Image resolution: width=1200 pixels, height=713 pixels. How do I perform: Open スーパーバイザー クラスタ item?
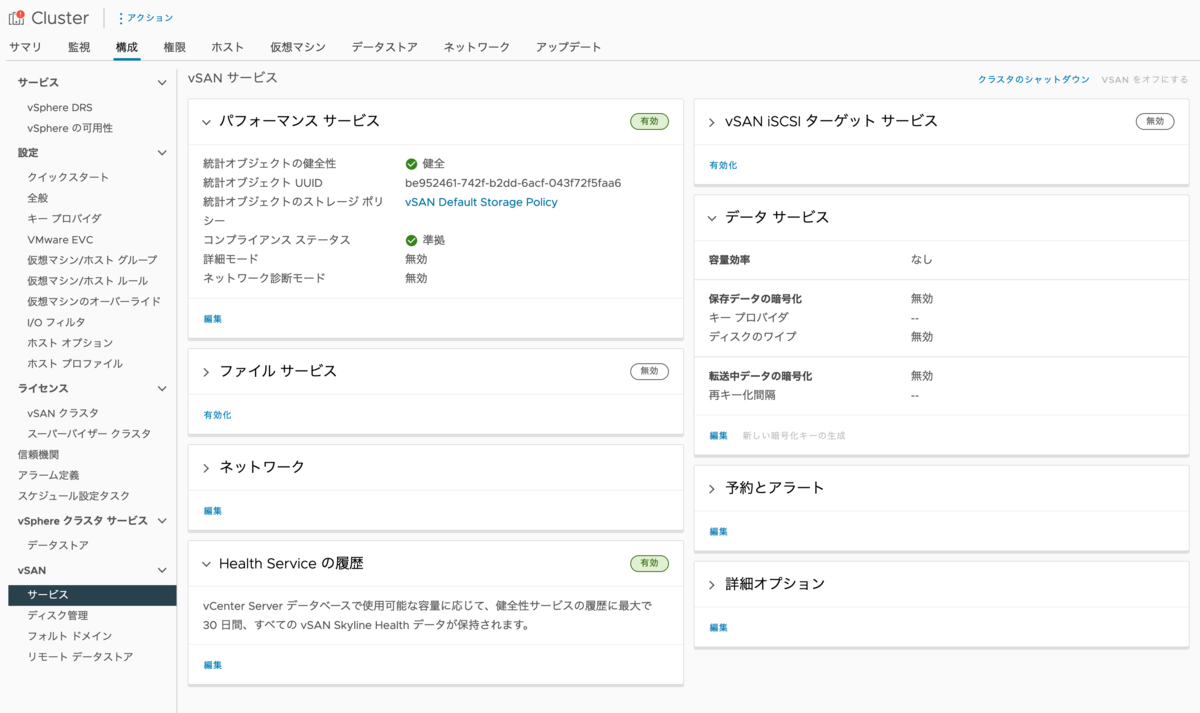tap(89, 433)
